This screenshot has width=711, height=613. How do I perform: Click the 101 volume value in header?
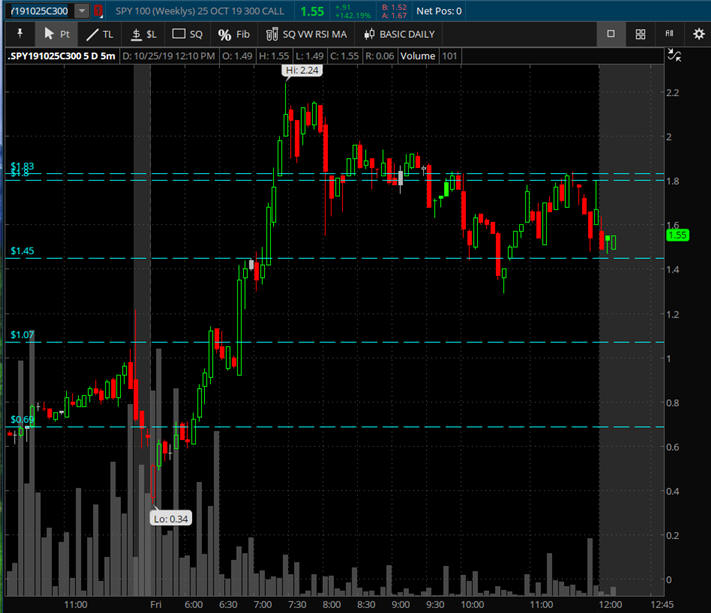click(449, 56)
